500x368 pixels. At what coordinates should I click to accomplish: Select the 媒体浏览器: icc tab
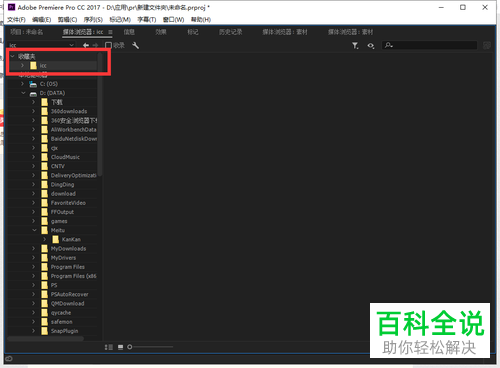[83, 32]
